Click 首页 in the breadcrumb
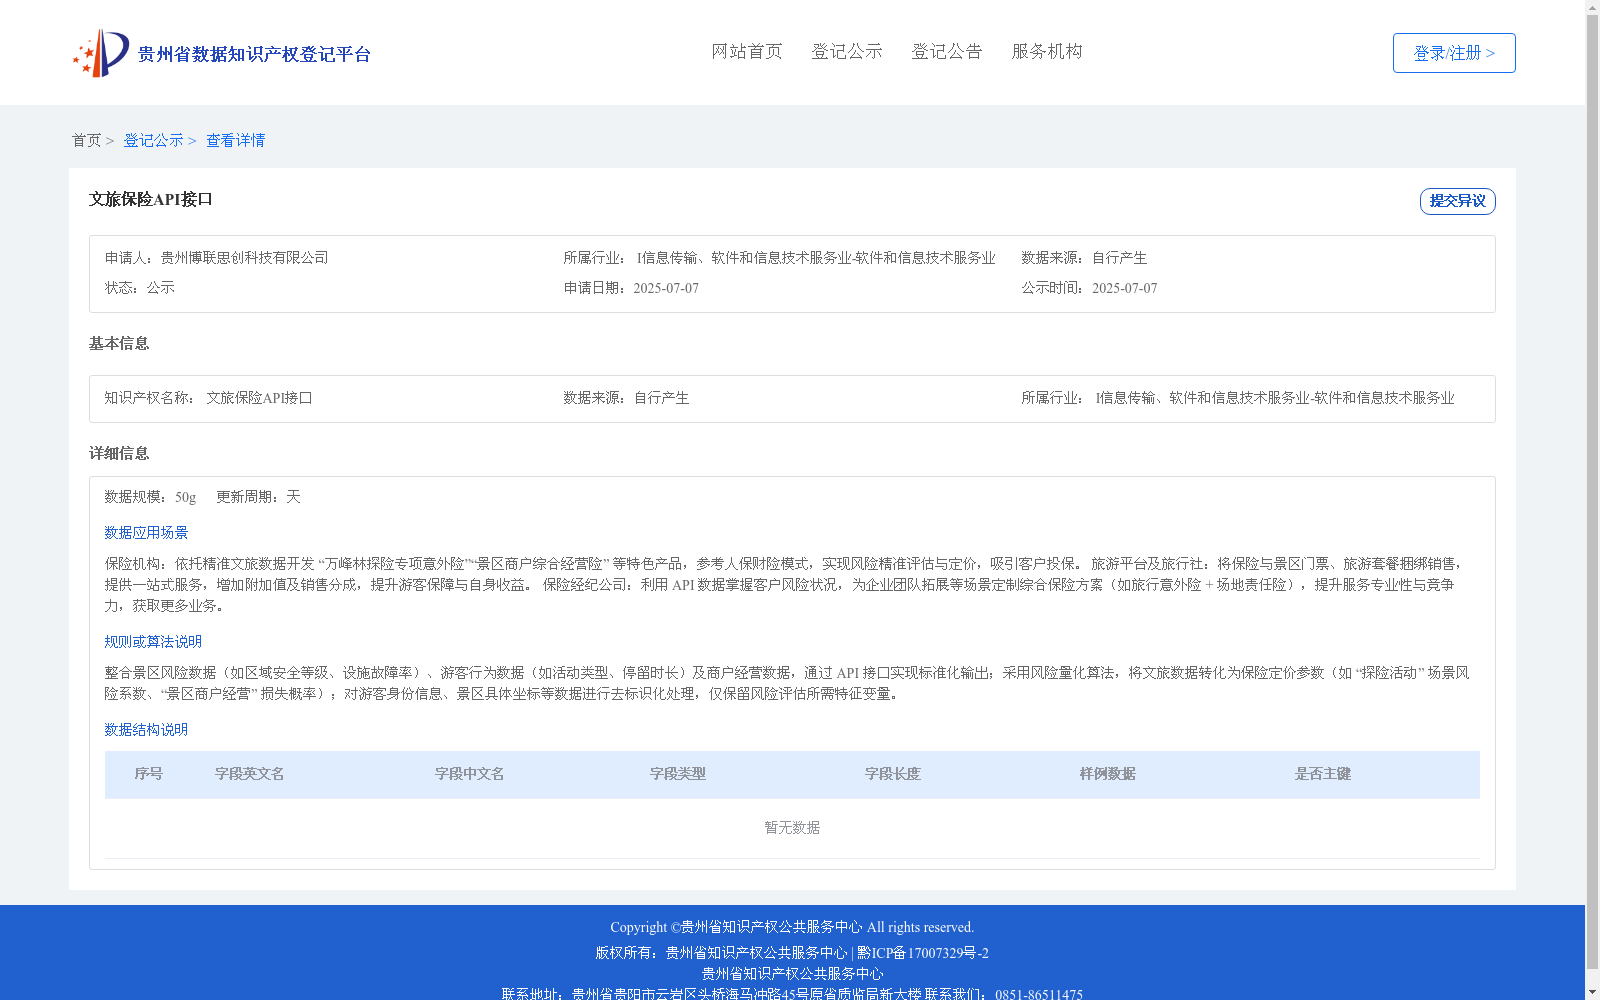The height and width of the screenshot is (1000, 1600). [86, 141]
